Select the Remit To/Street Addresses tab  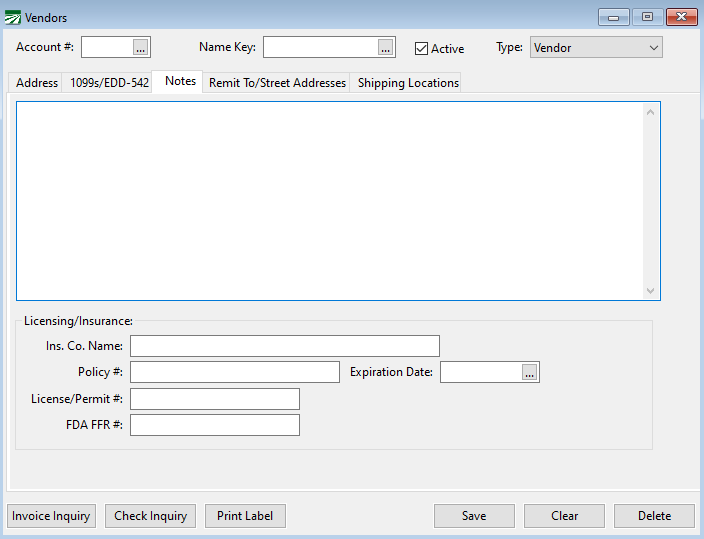coord(277,83)
